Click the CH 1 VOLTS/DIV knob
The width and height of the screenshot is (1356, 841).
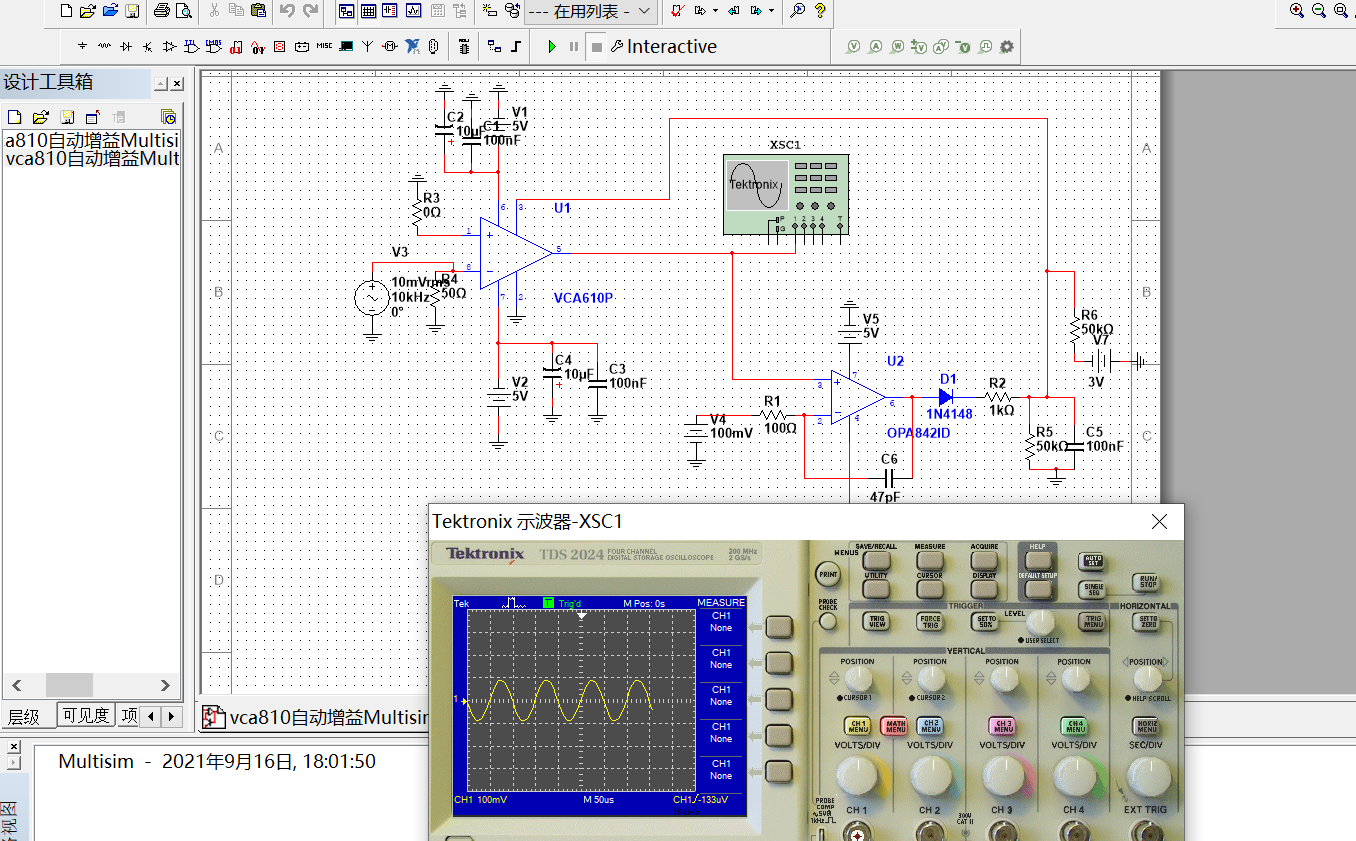point(856,776)
